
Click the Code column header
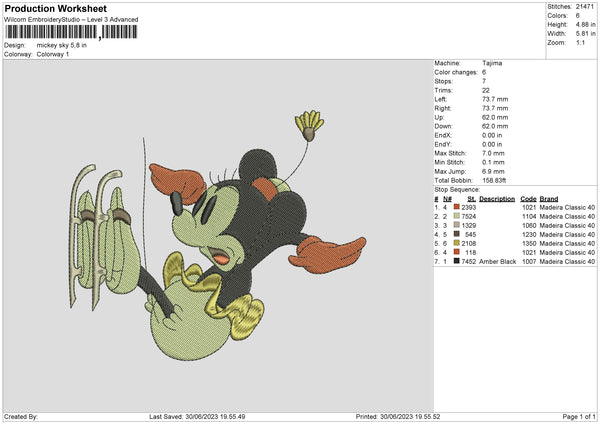click(x=528, y=199)
